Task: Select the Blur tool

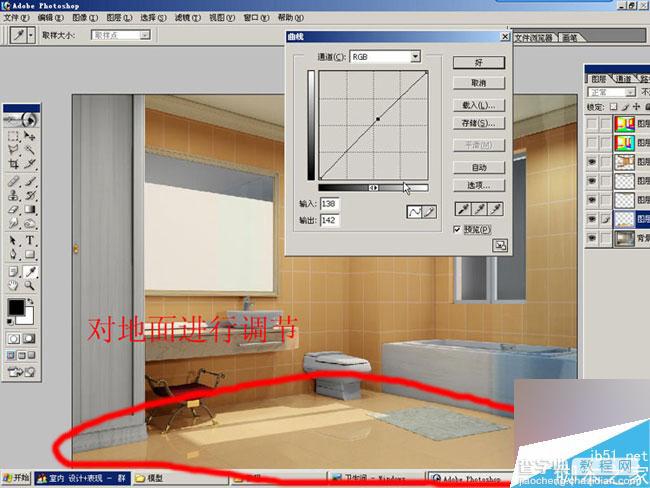Action: [13, 223]
